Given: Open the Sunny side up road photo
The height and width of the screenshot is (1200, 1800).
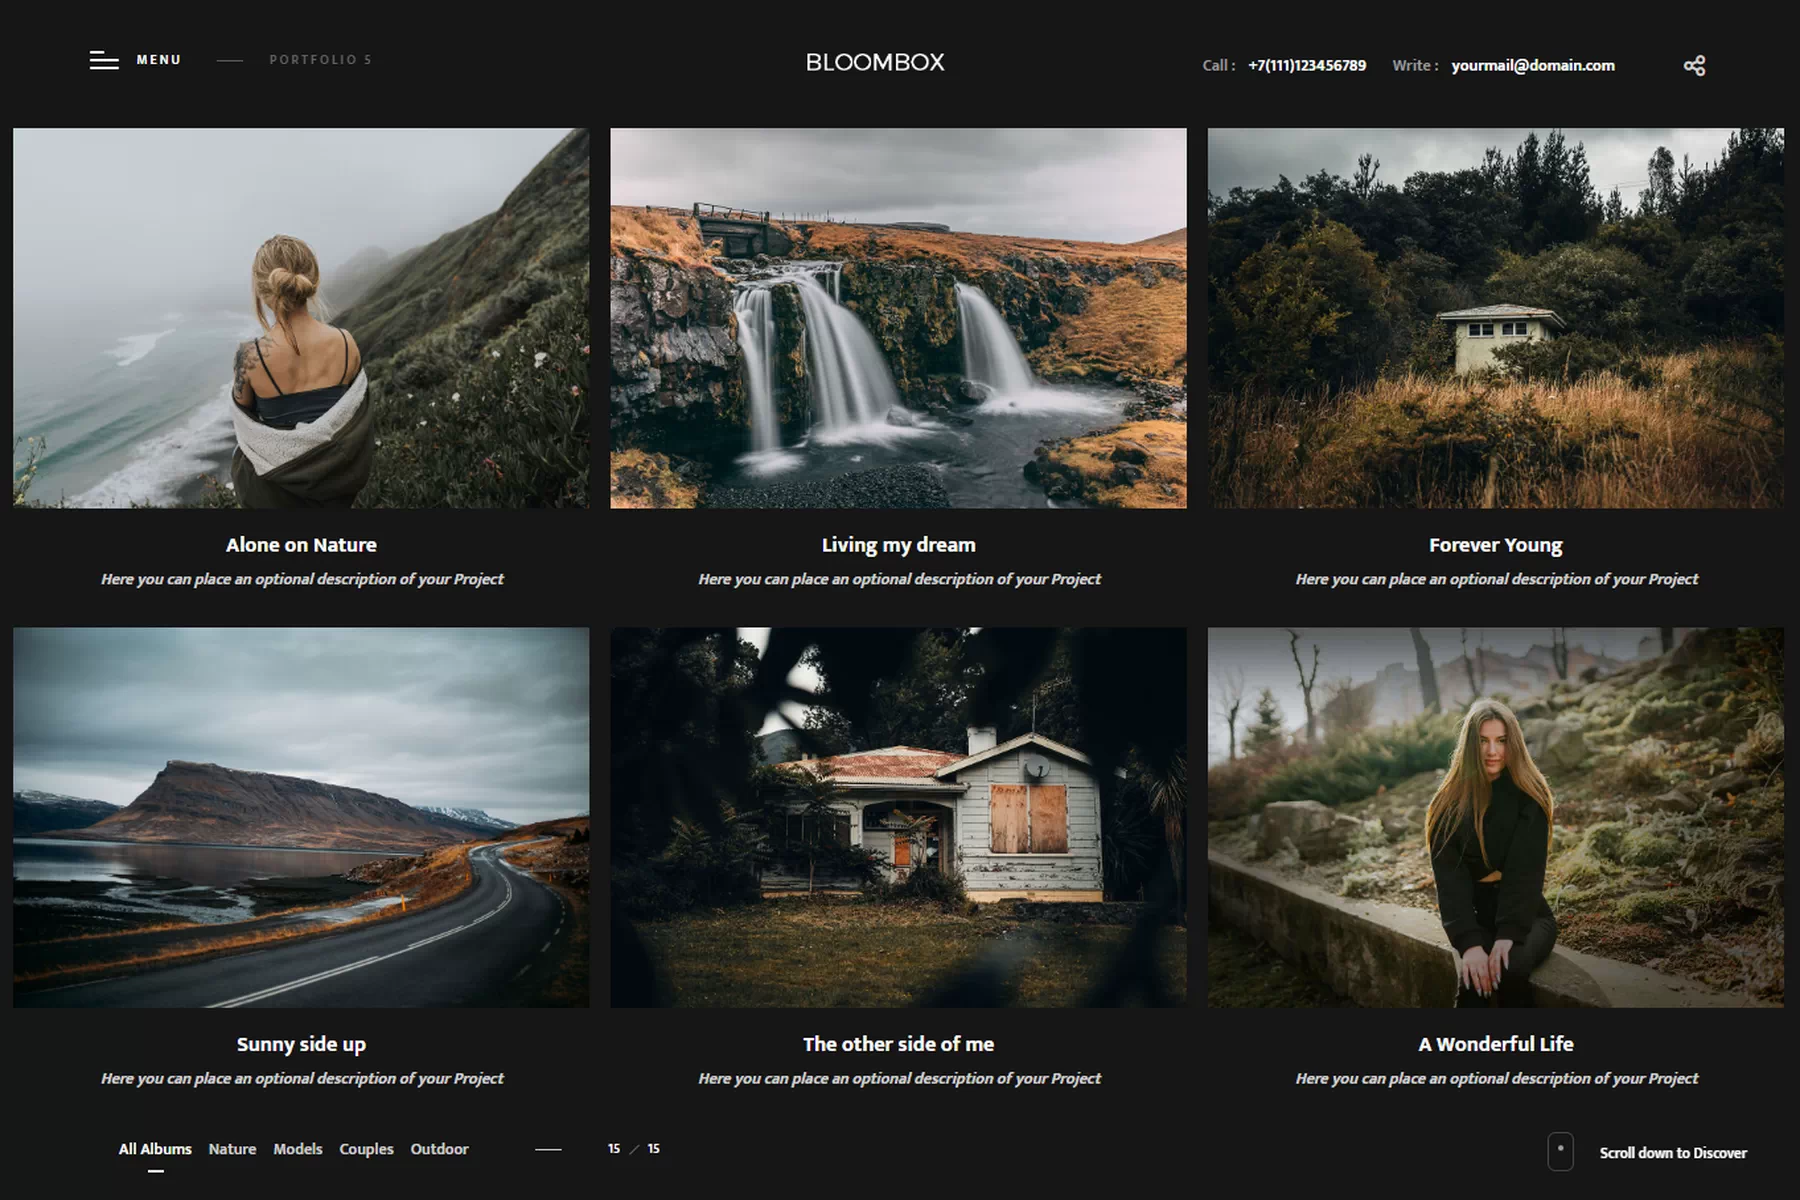Looking at the screenshot, I should [301, 817].
